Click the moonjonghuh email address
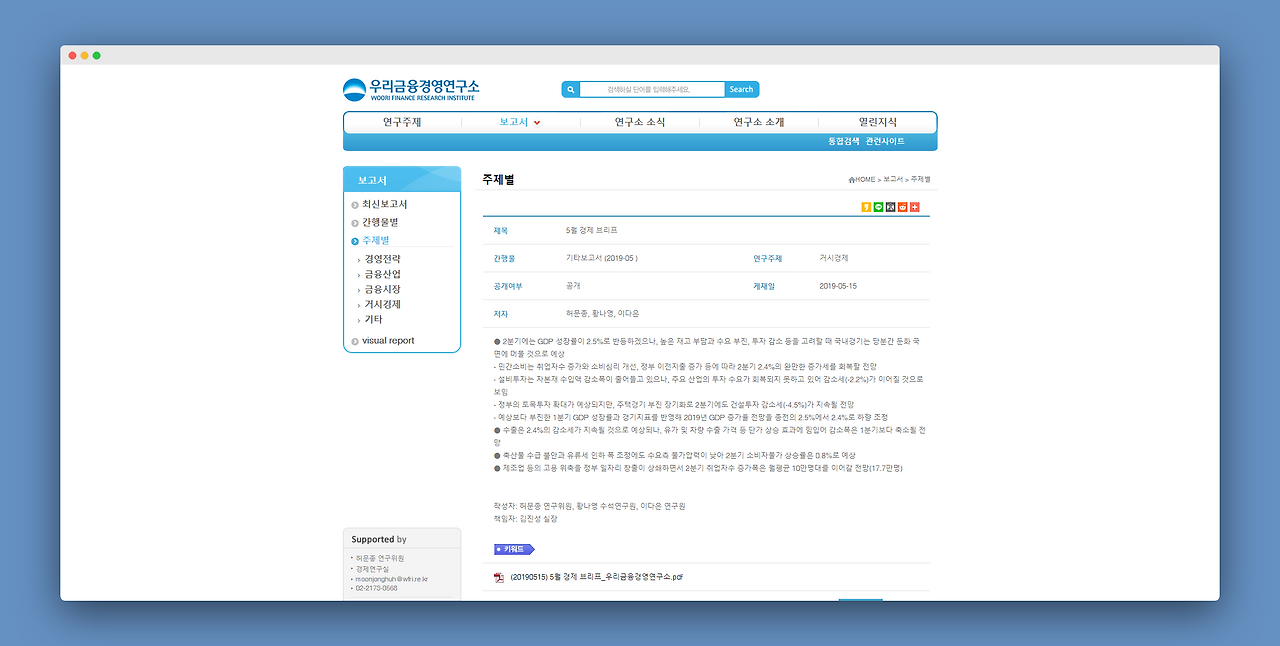The height and width of the screenshot is (646, 1280). coord(391,579)
